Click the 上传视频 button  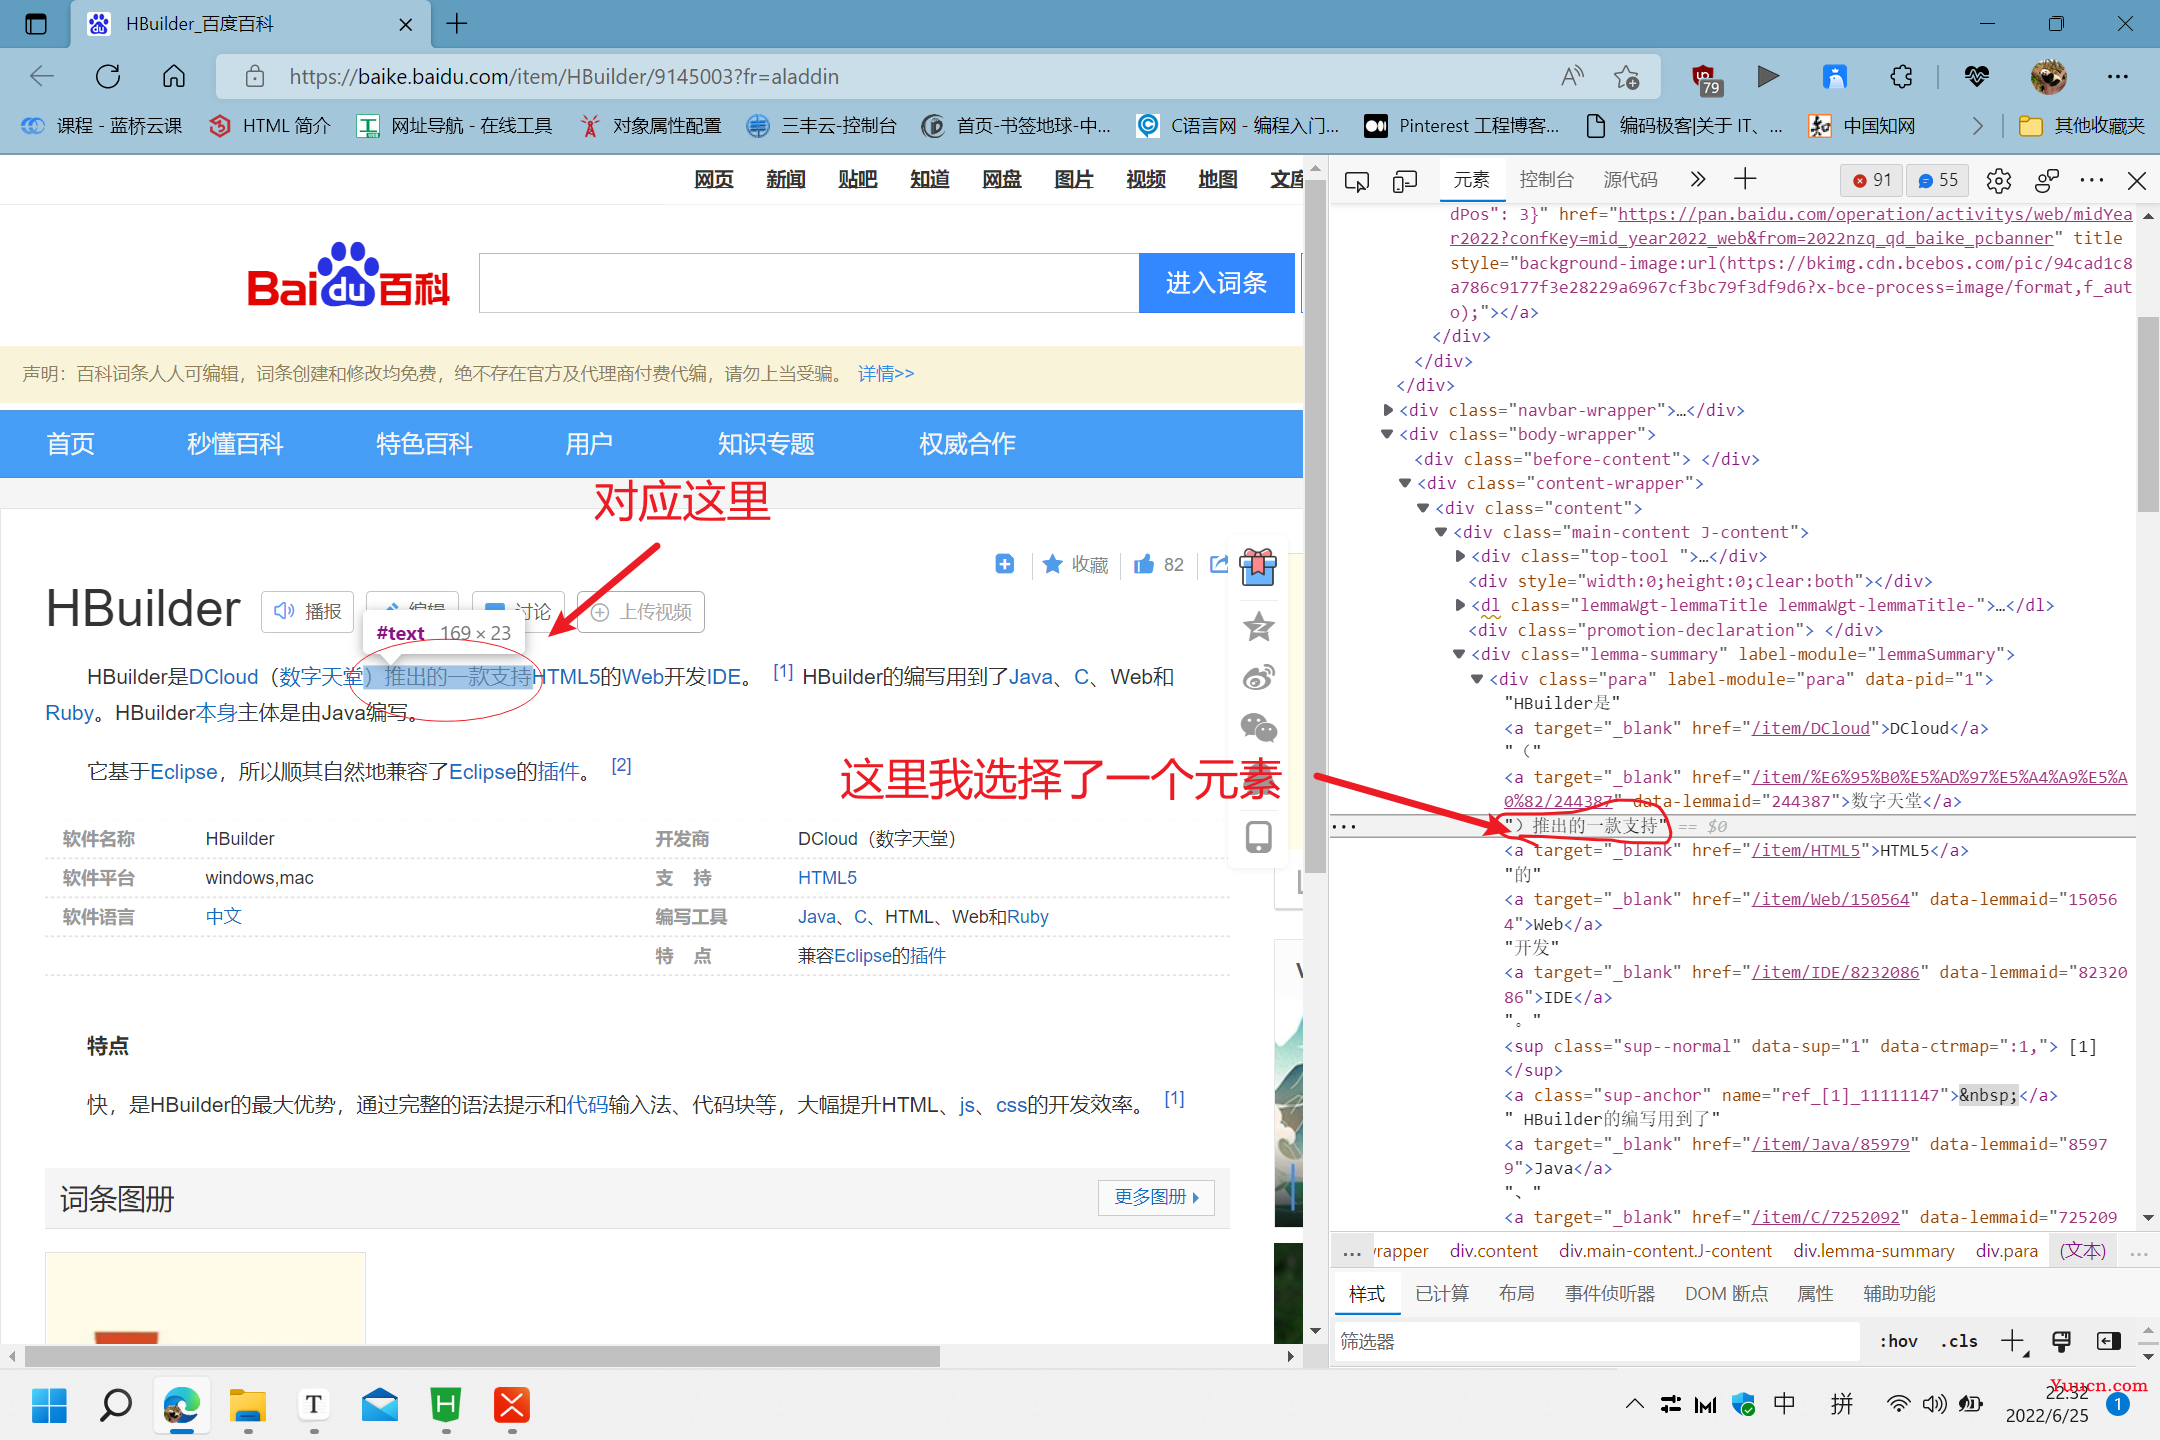coord(642,612)
